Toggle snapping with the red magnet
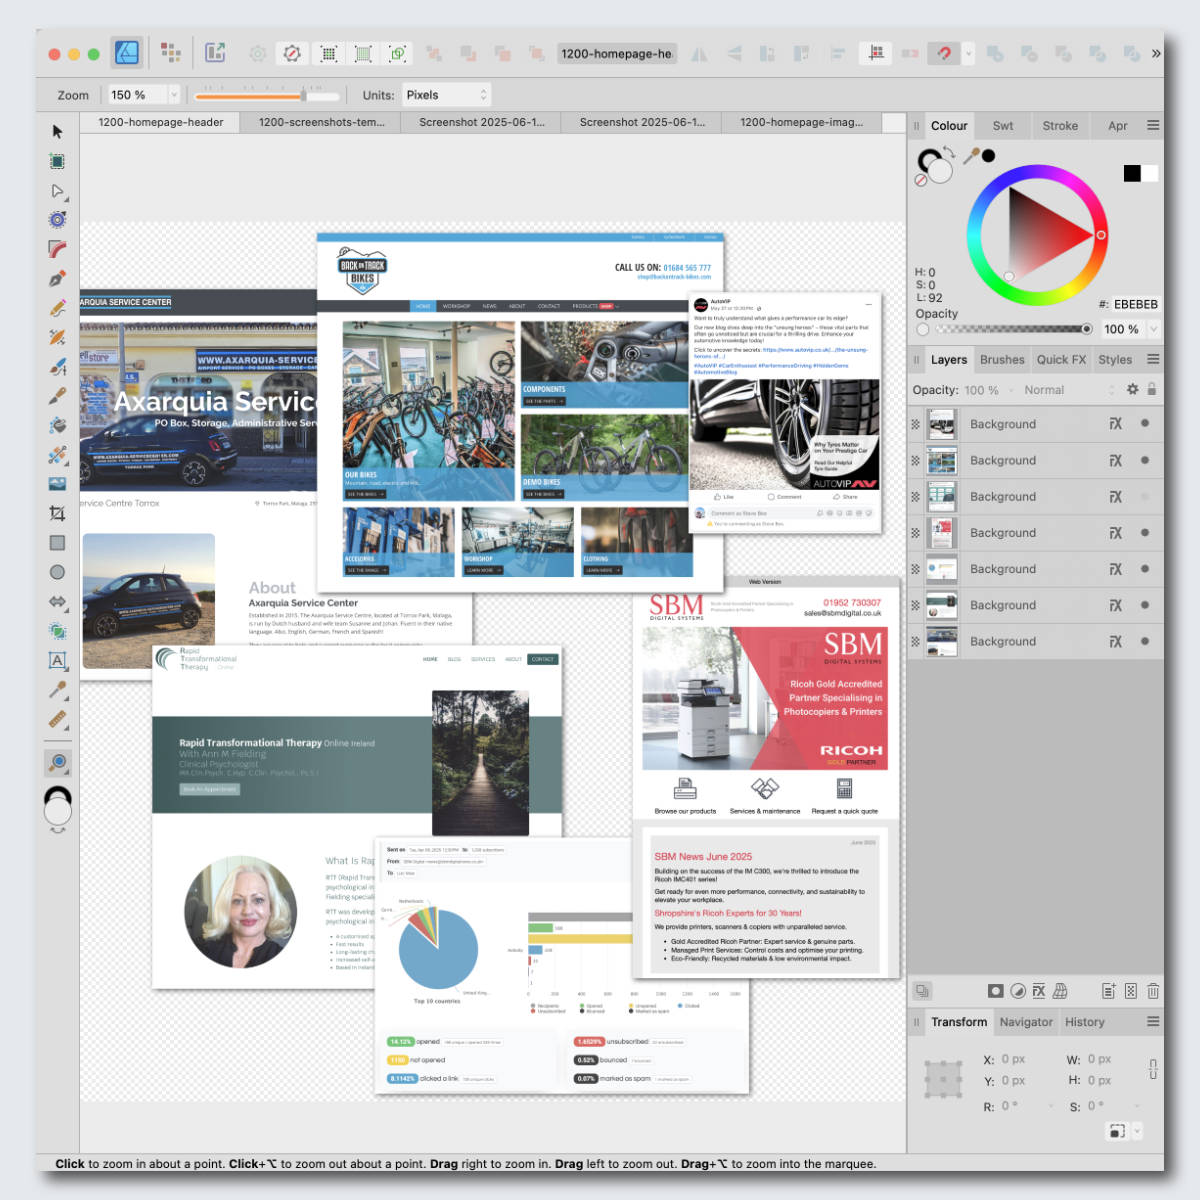 [943, 53]
